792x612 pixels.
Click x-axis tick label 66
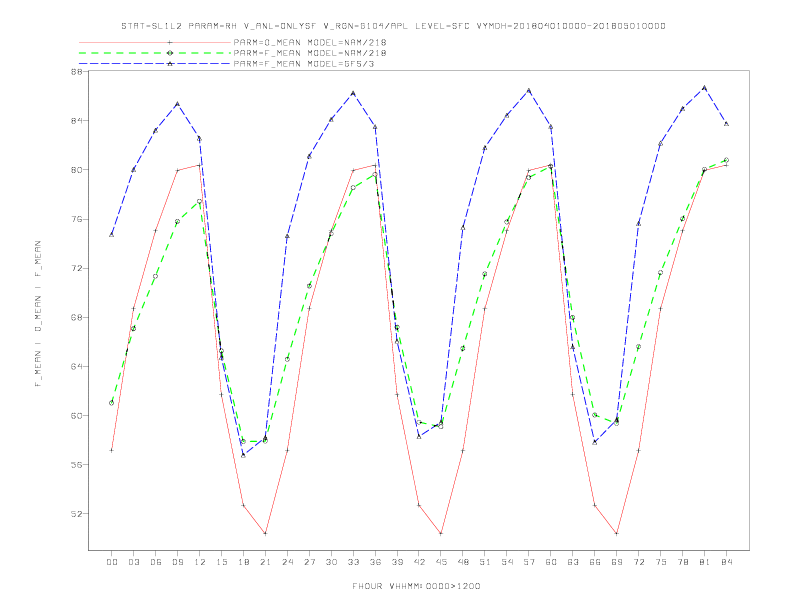coord(595,562)
